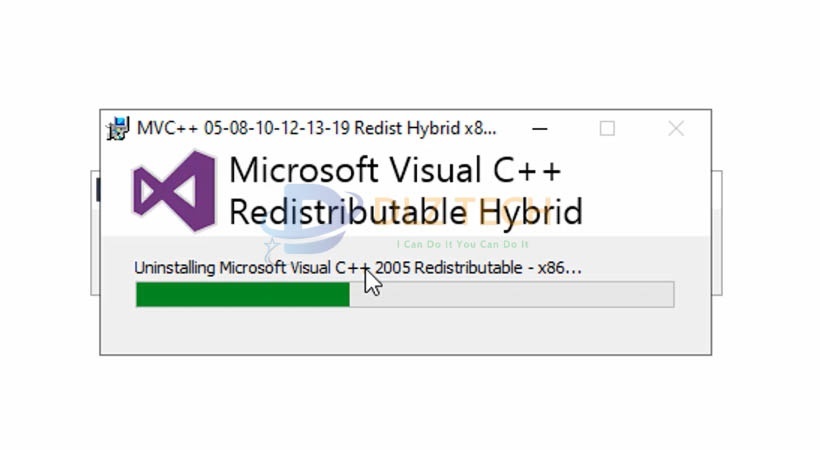Maximize the Redist Hybrid installer window

(607, 128)
